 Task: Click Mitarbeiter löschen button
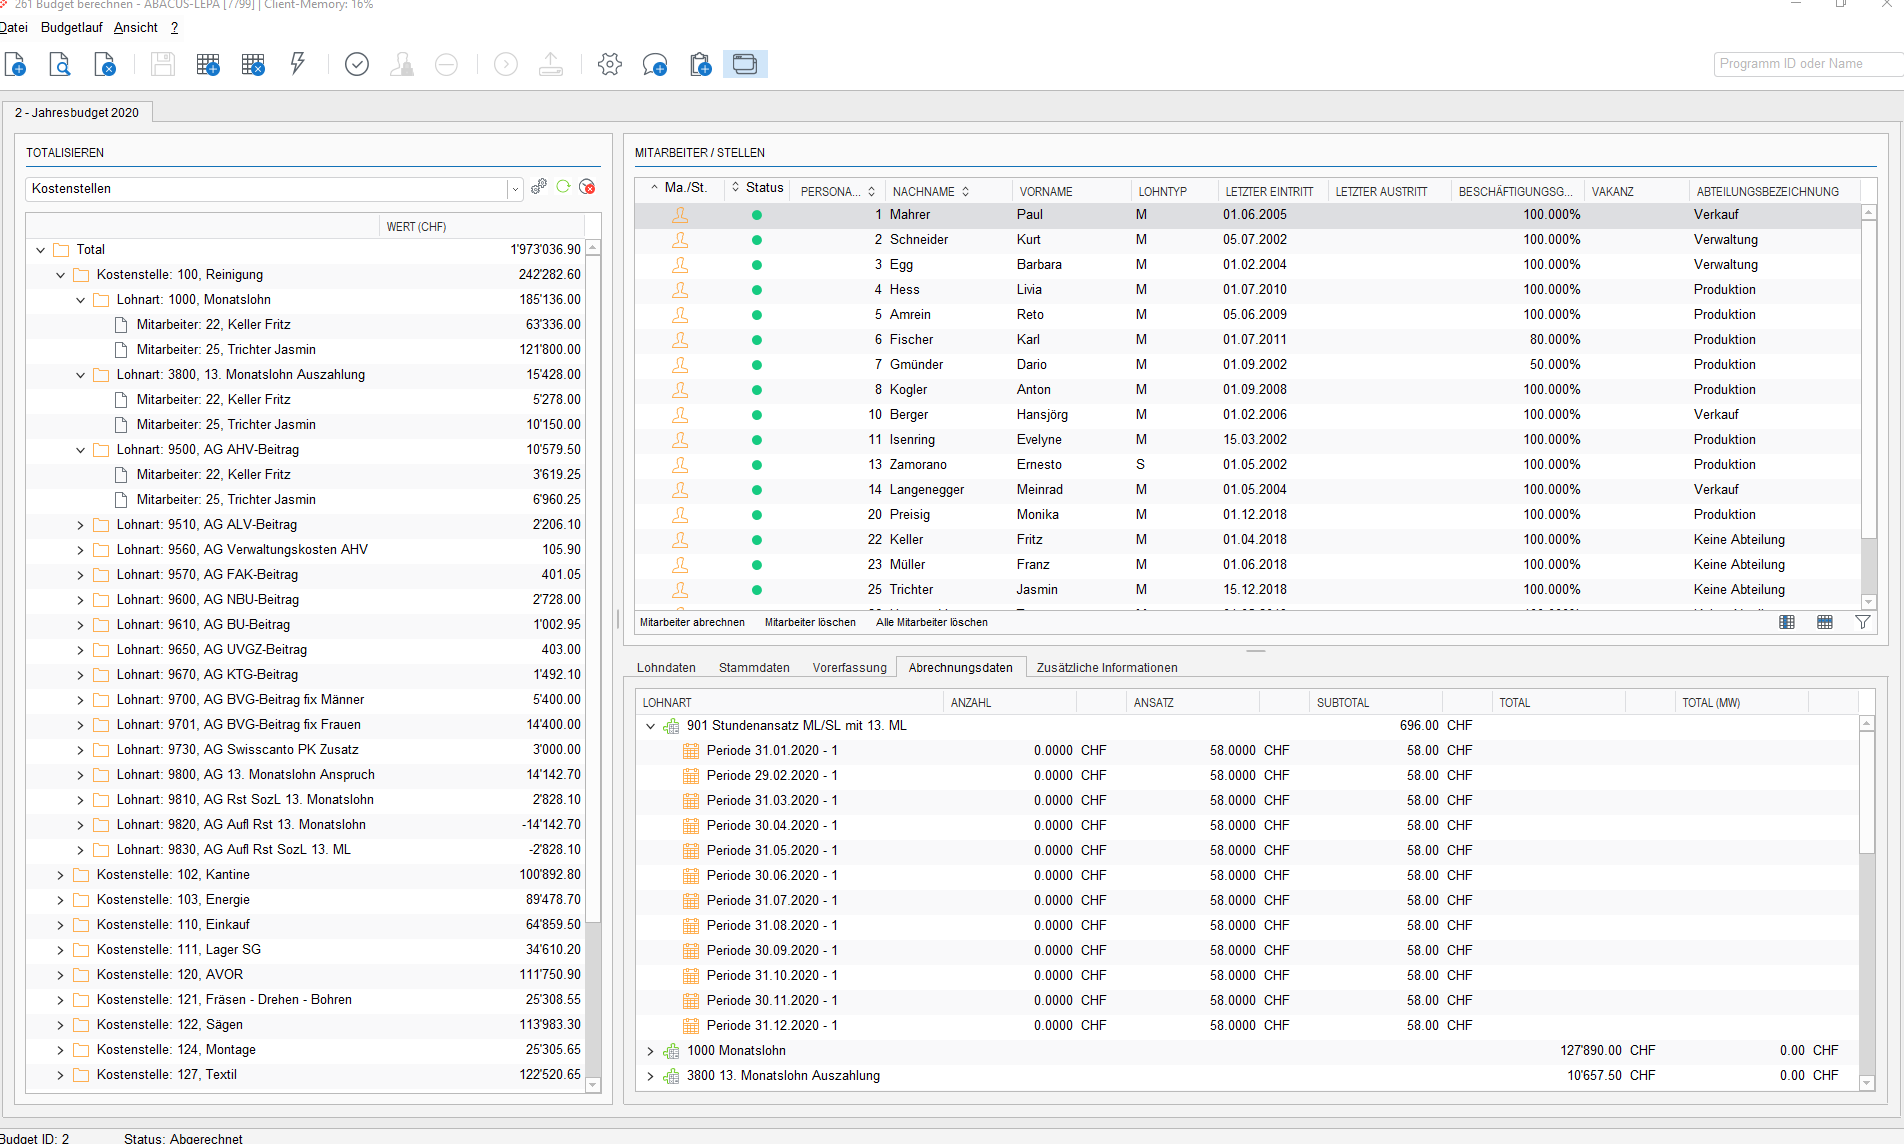[x=810, y=622]
